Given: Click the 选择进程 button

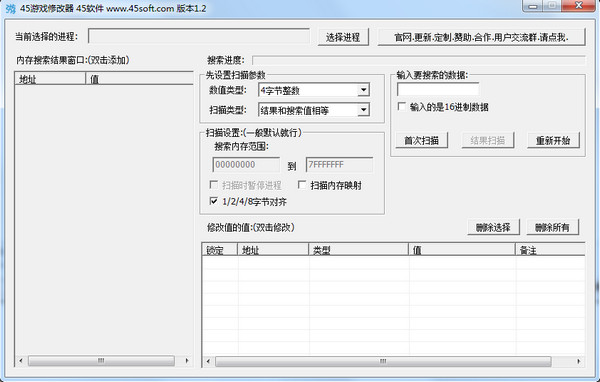Looking at the screenshot, I should click(x=343, y=37).
